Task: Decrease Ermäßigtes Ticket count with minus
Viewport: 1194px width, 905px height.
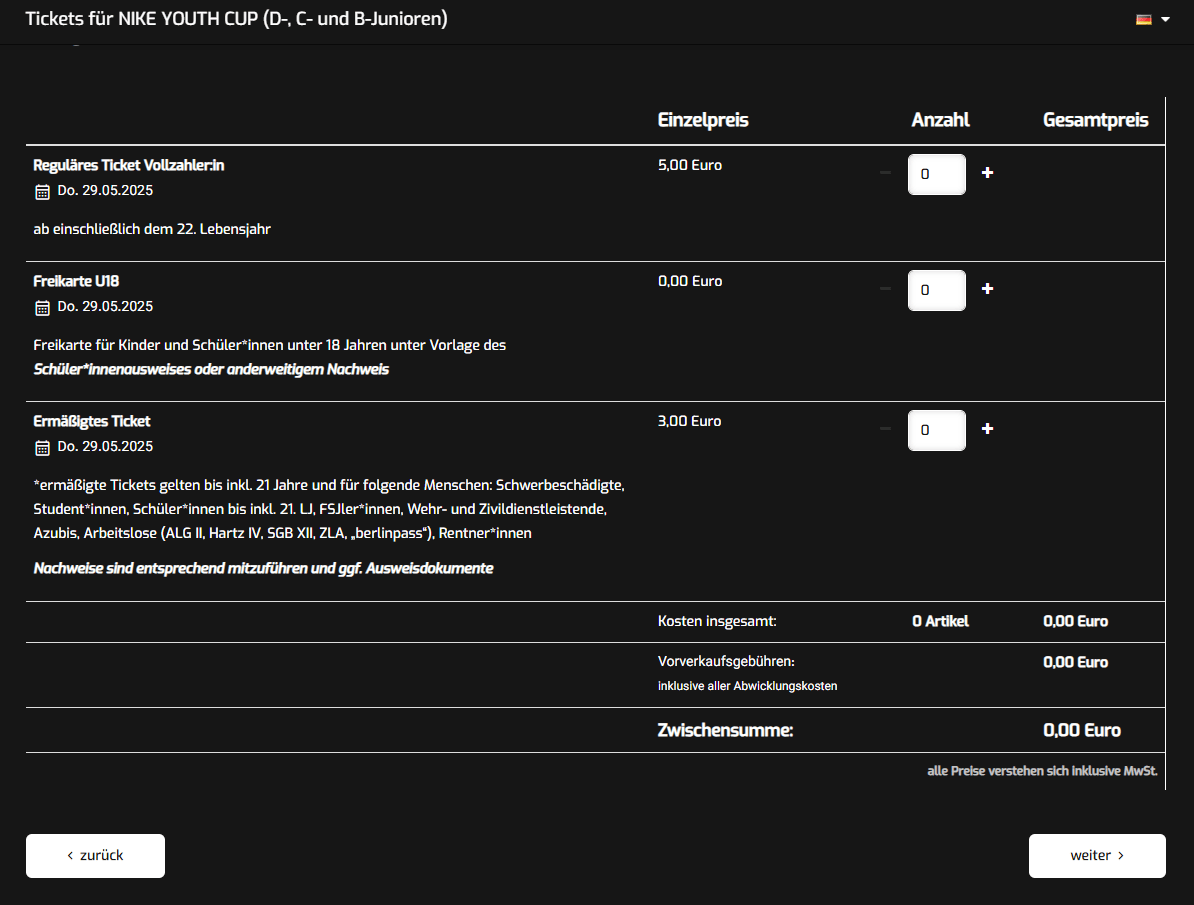Action: pyautogui.click(x=885, y=429)
